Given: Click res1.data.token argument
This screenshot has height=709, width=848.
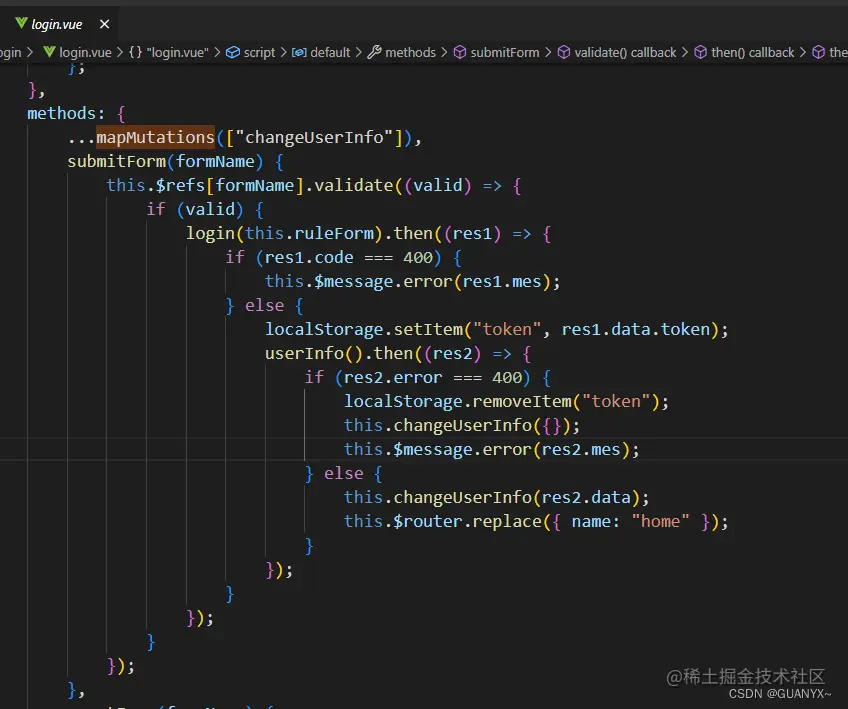Looking at the screenshot, I should (x=635, y=329).
